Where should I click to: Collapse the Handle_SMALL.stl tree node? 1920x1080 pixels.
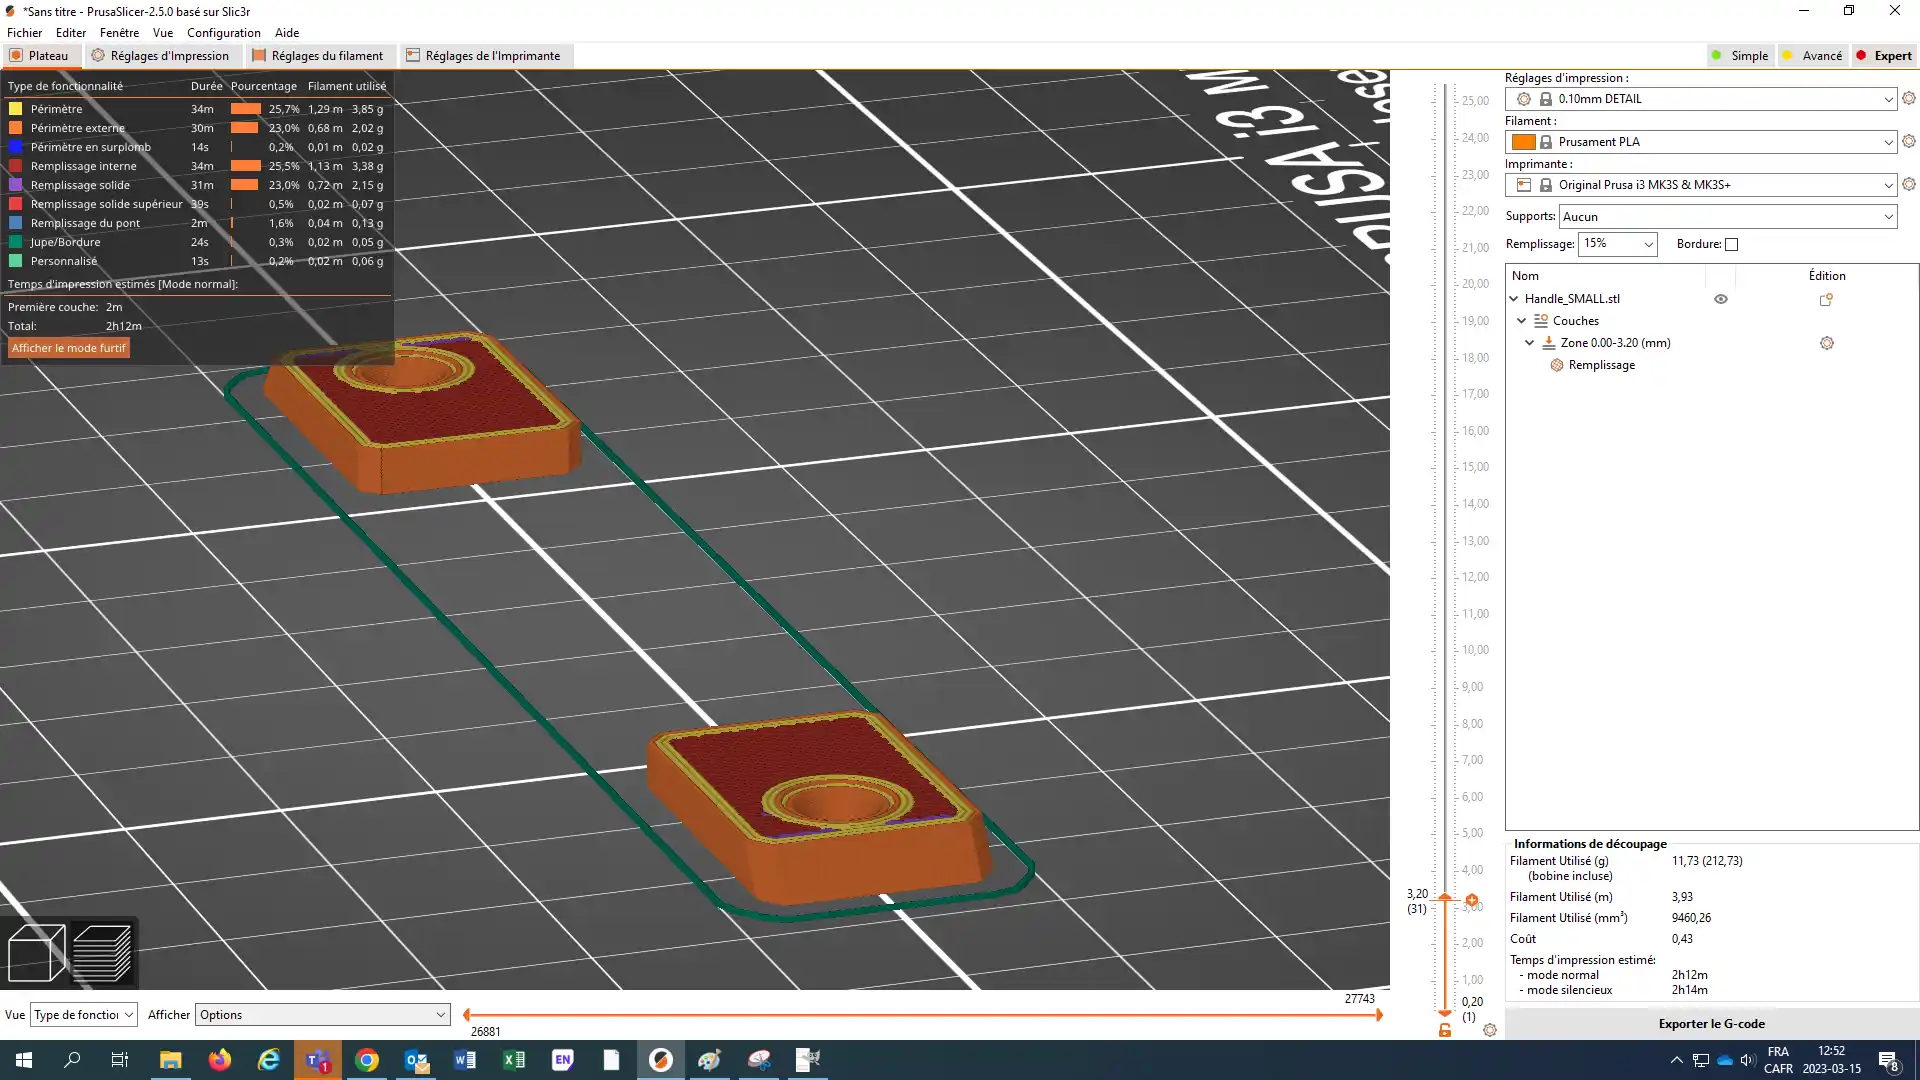click(x=1514, y=299)
